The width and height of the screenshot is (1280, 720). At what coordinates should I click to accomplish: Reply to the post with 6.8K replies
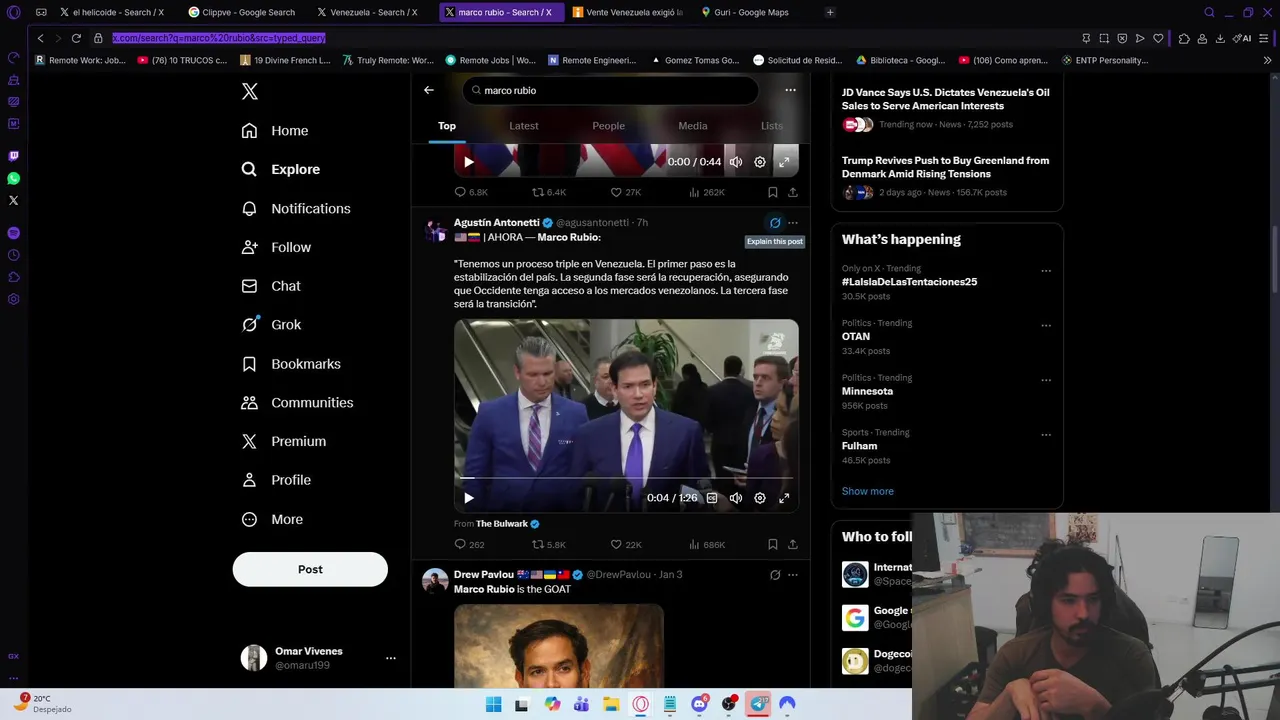pyautogui.click(x=471, y=192)
